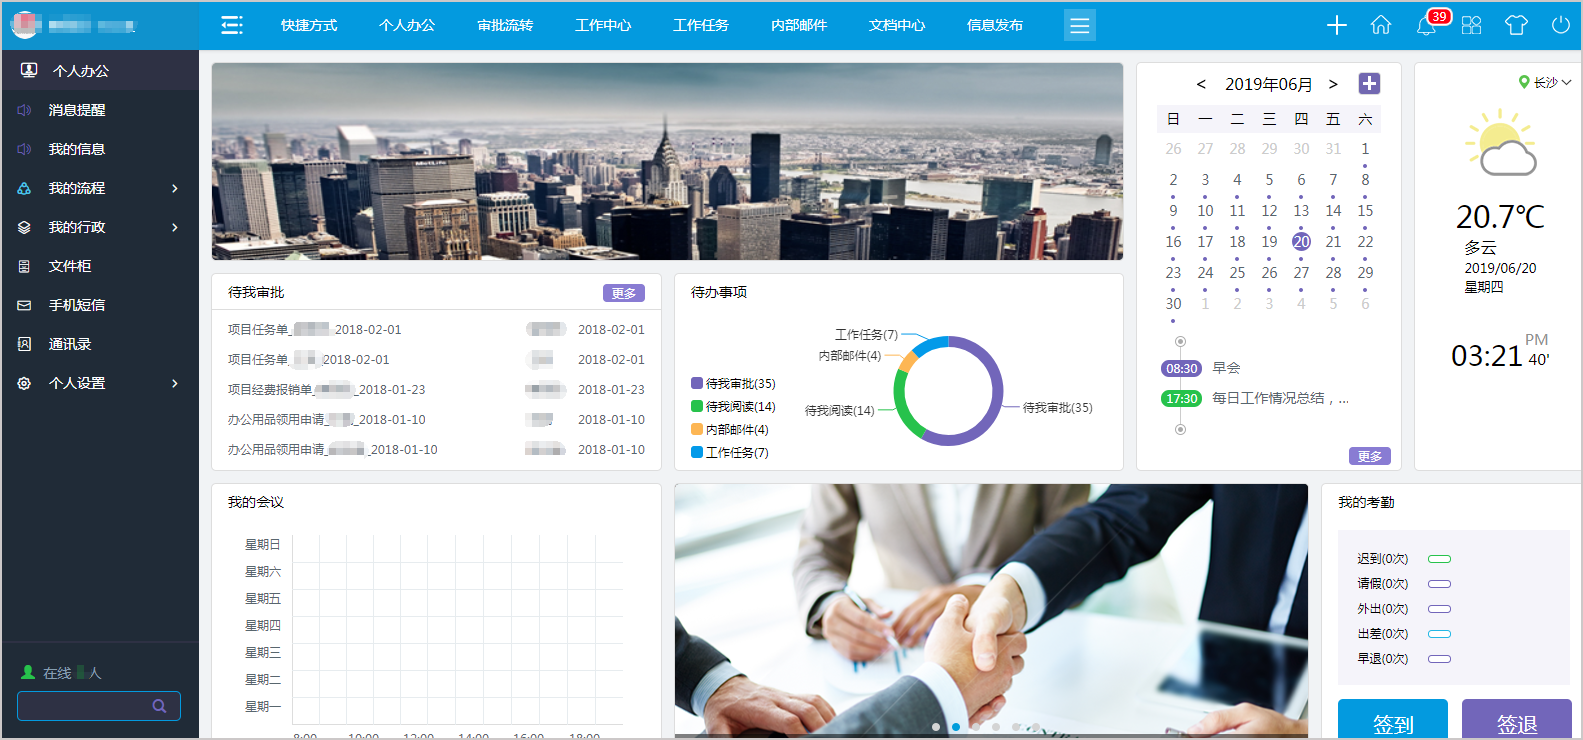Toggle the 待我阅读 legend item
Viewport: 1583px width, 740px height.
(x=733, y=407)
